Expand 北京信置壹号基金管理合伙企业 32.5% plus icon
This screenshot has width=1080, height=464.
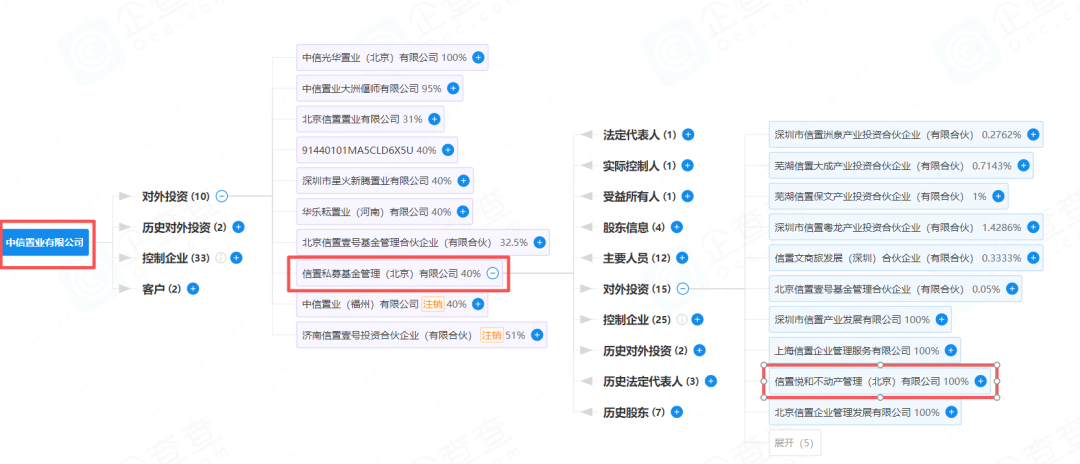point(539,242)
